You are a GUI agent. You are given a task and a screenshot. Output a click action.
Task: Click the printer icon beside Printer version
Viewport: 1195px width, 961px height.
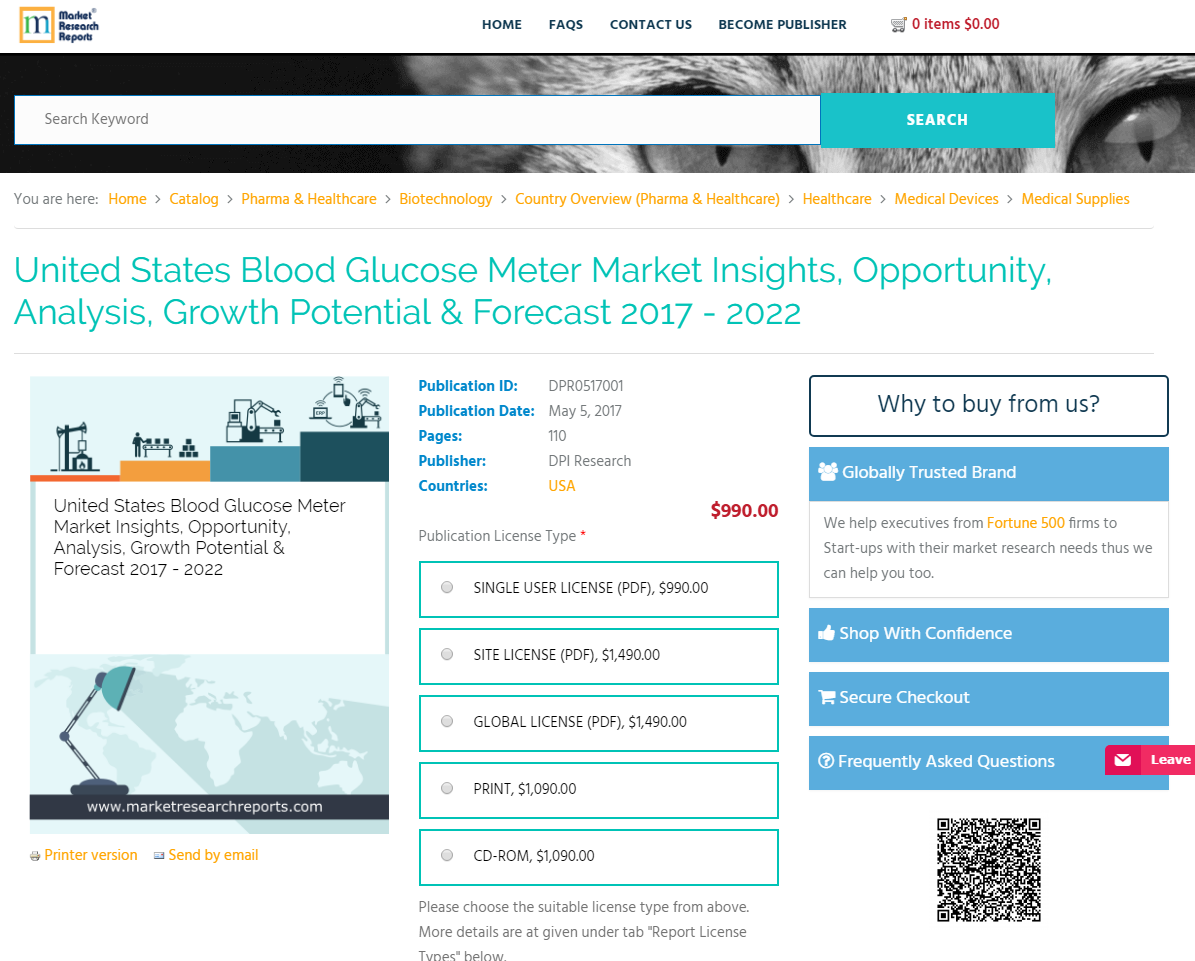tap(34, 856)
